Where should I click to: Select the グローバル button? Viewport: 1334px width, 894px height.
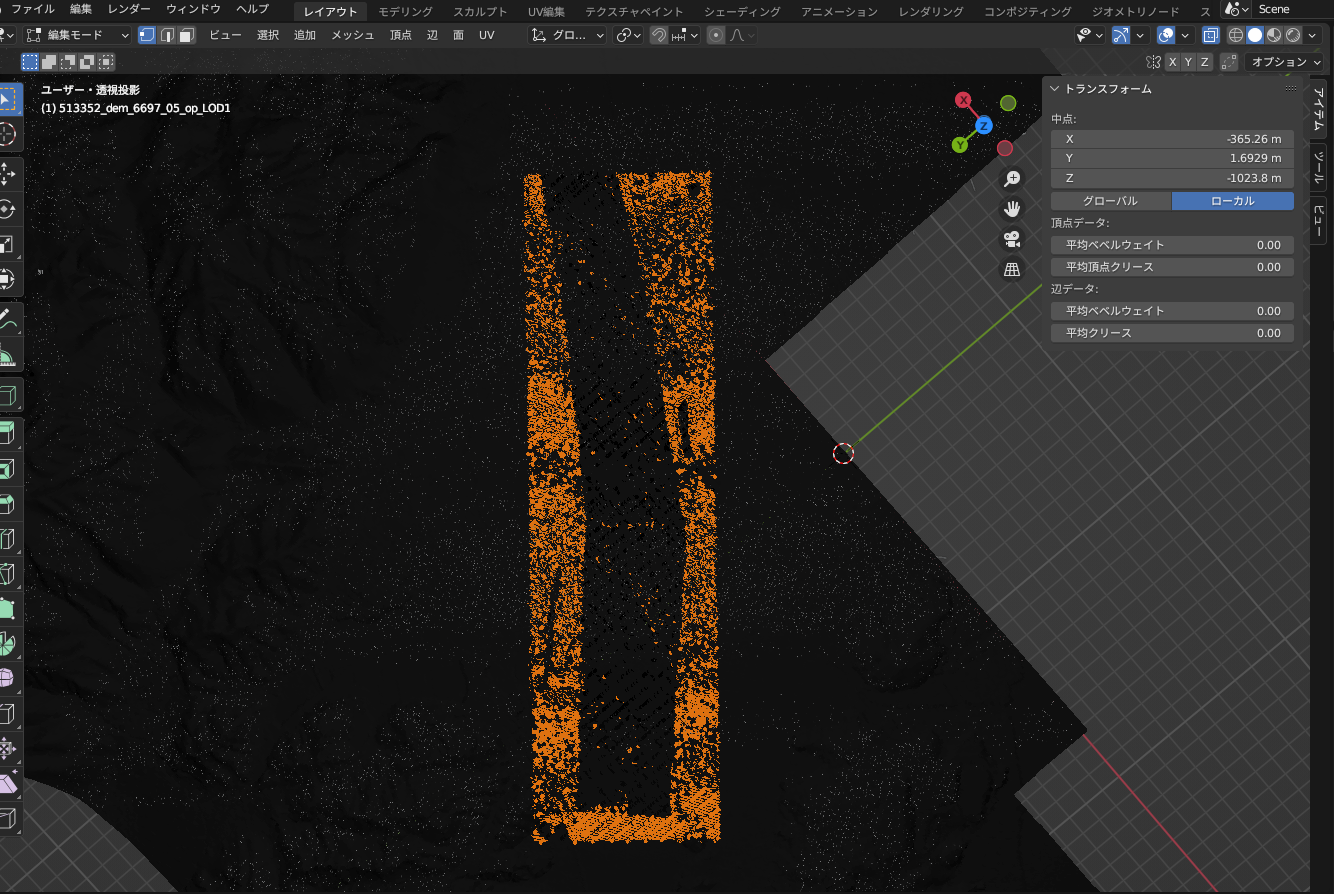1110,201
